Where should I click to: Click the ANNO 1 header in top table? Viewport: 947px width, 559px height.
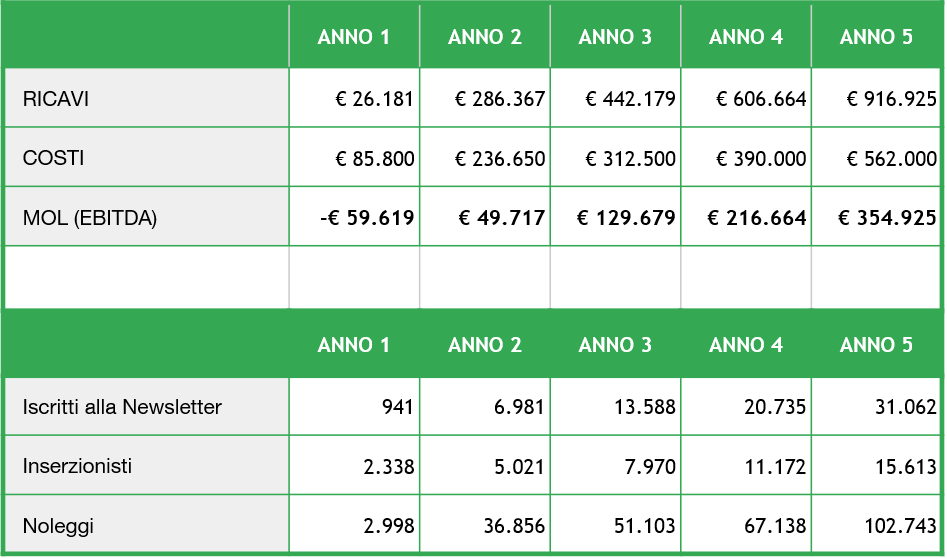[x=355, y=37]
